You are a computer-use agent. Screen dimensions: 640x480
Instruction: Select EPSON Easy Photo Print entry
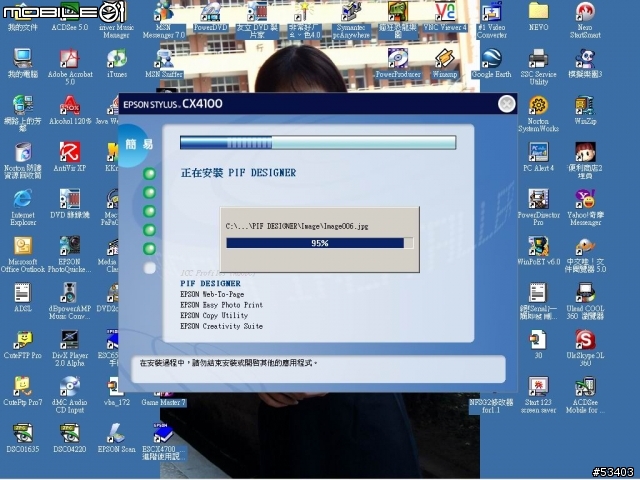pos(222,305)
